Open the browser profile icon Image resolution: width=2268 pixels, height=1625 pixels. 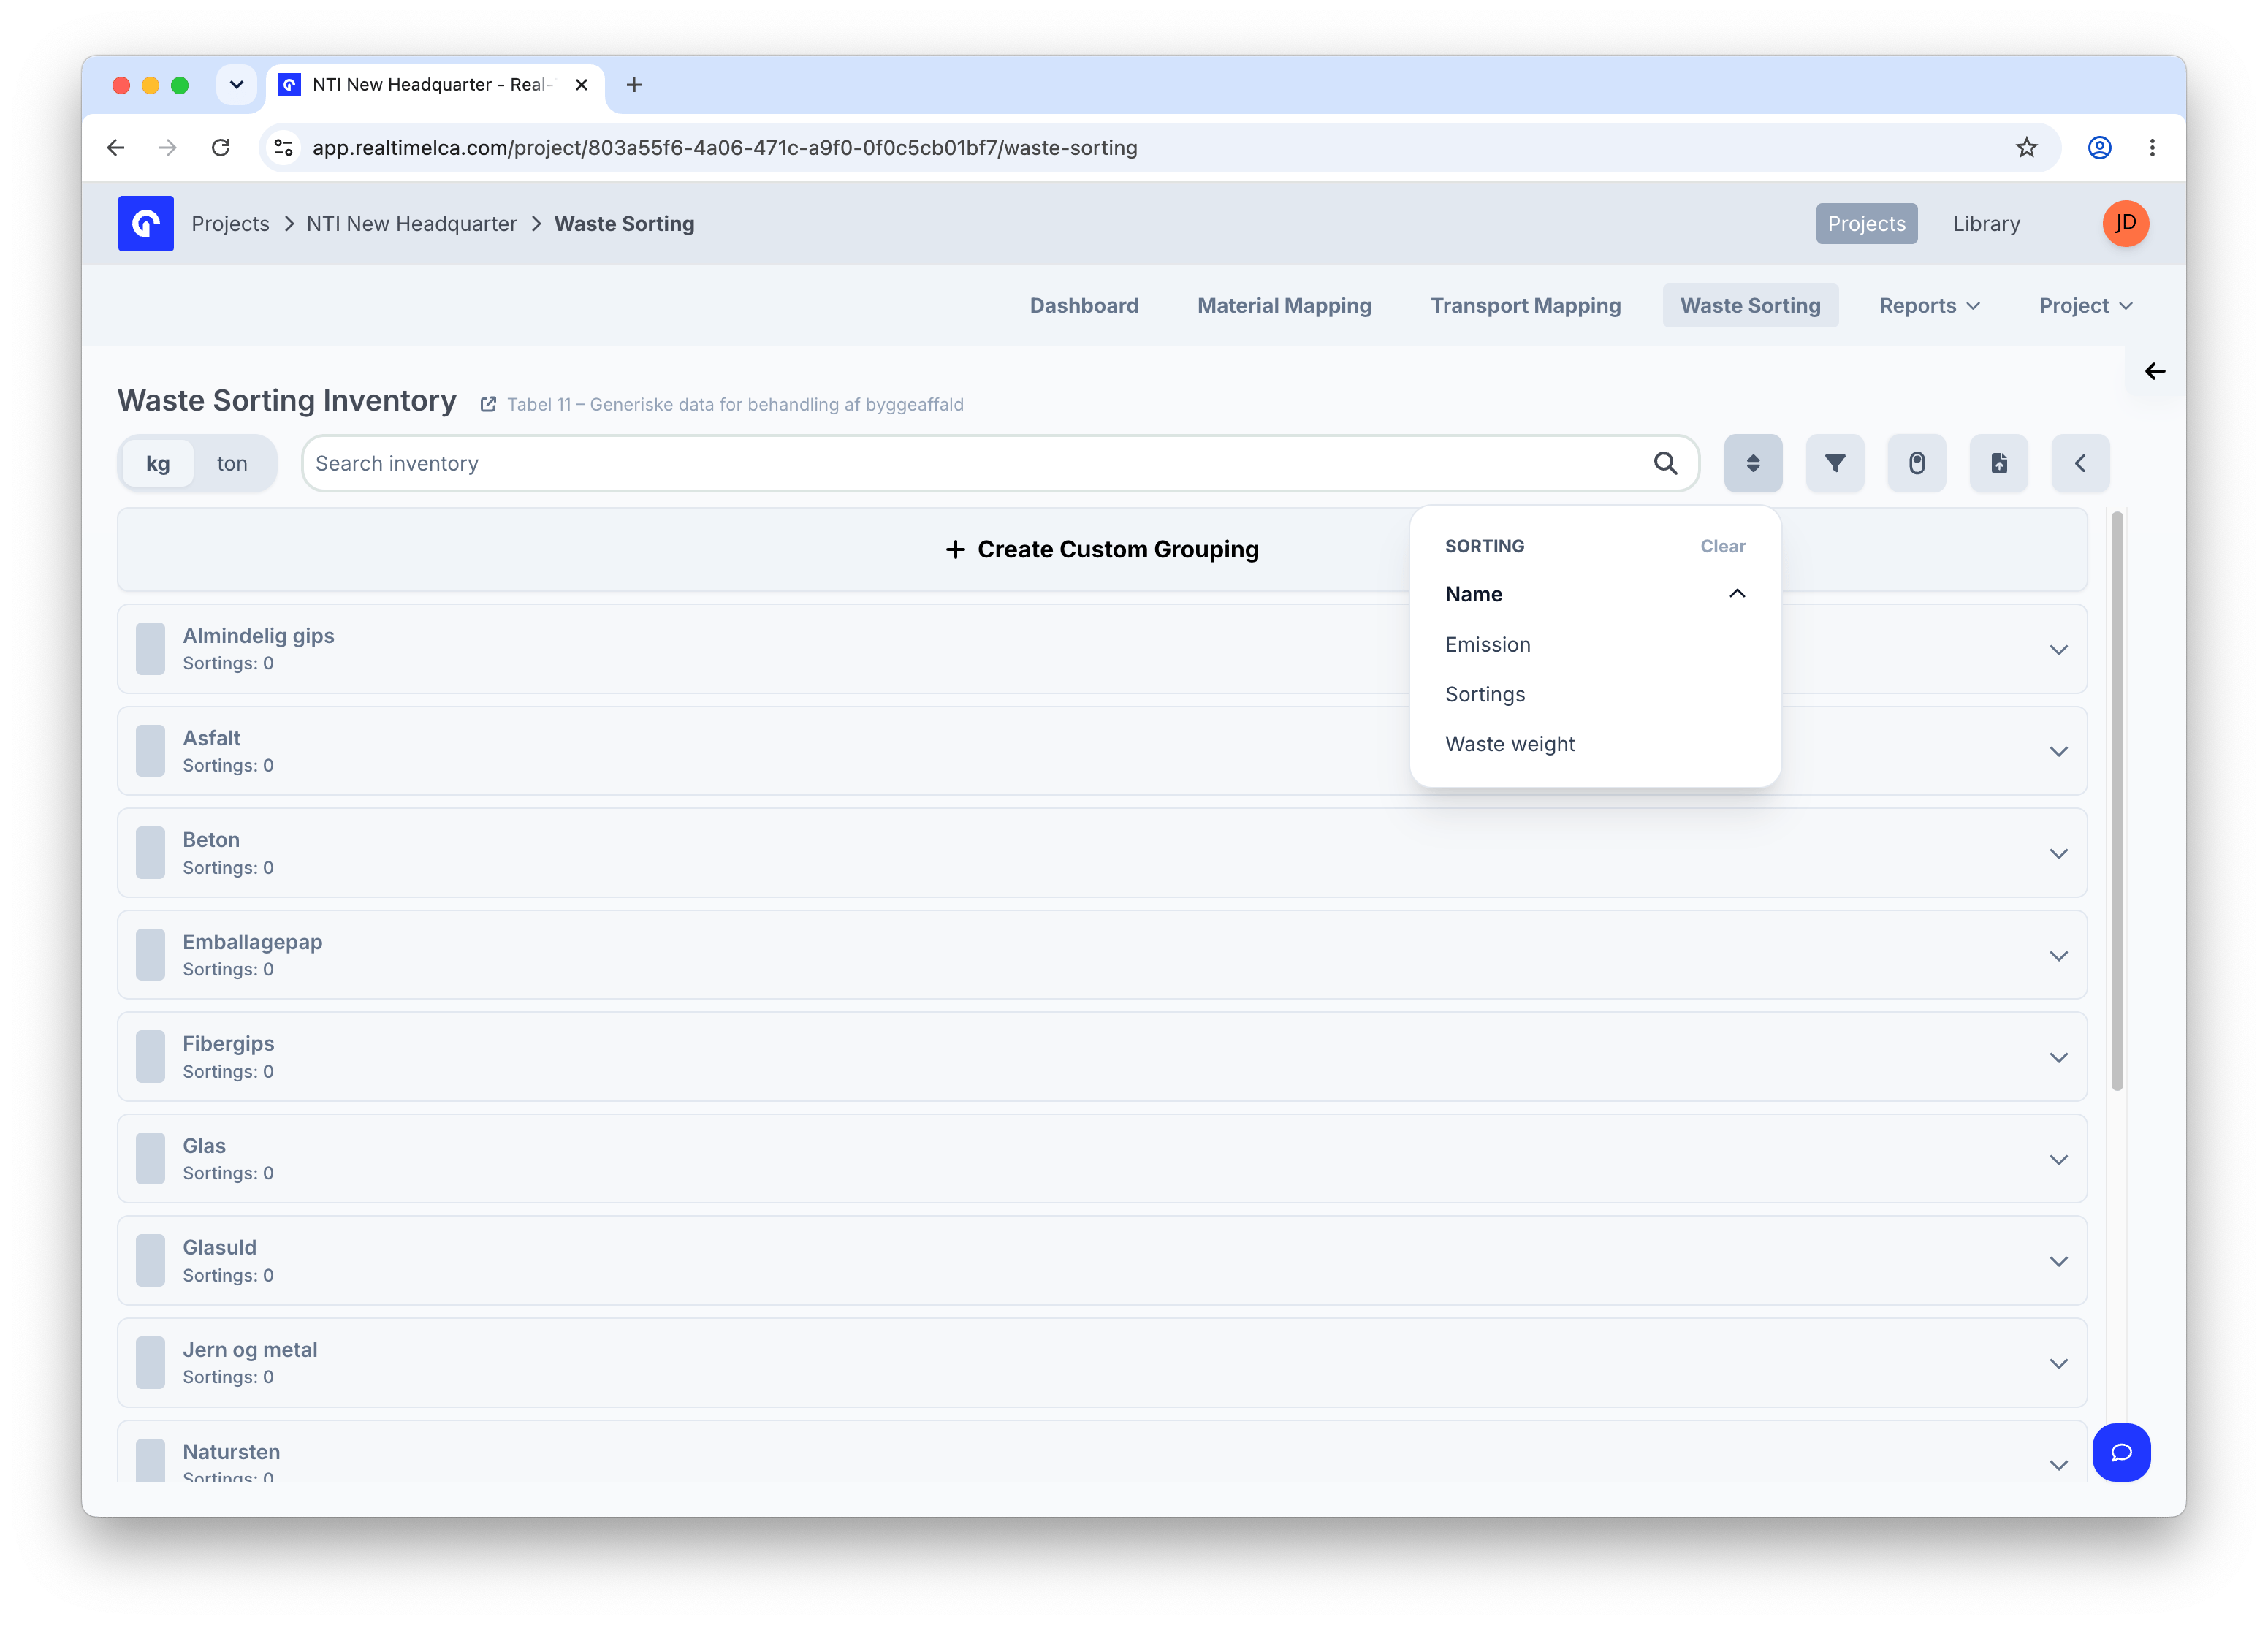pyautogui.click(x=2099, y=148)
